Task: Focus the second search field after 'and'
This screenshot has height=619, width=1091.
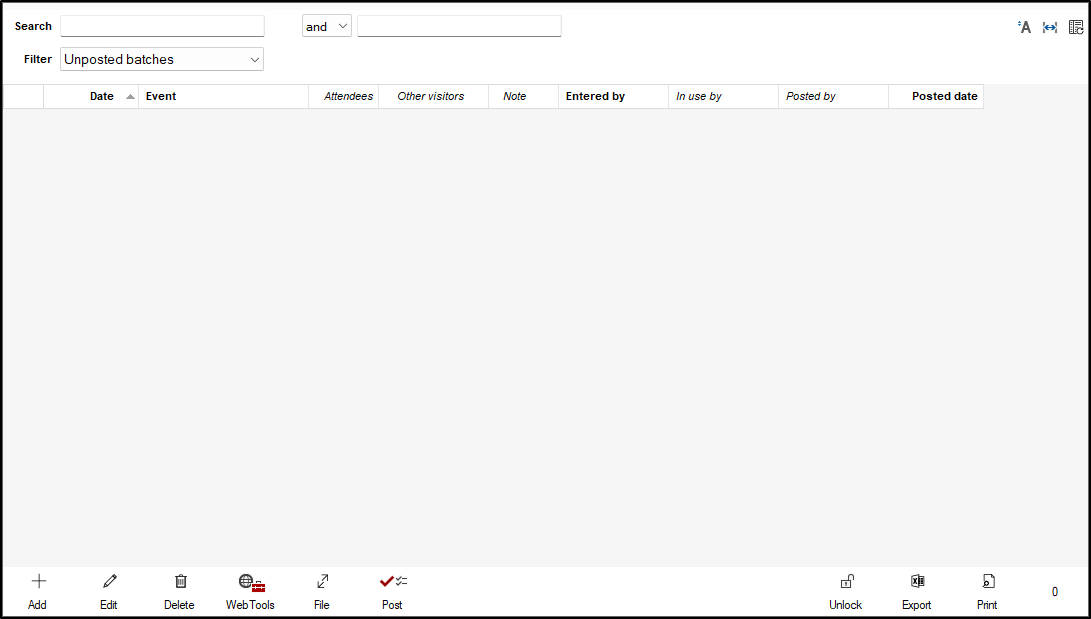Action: [x=459, y=26]
